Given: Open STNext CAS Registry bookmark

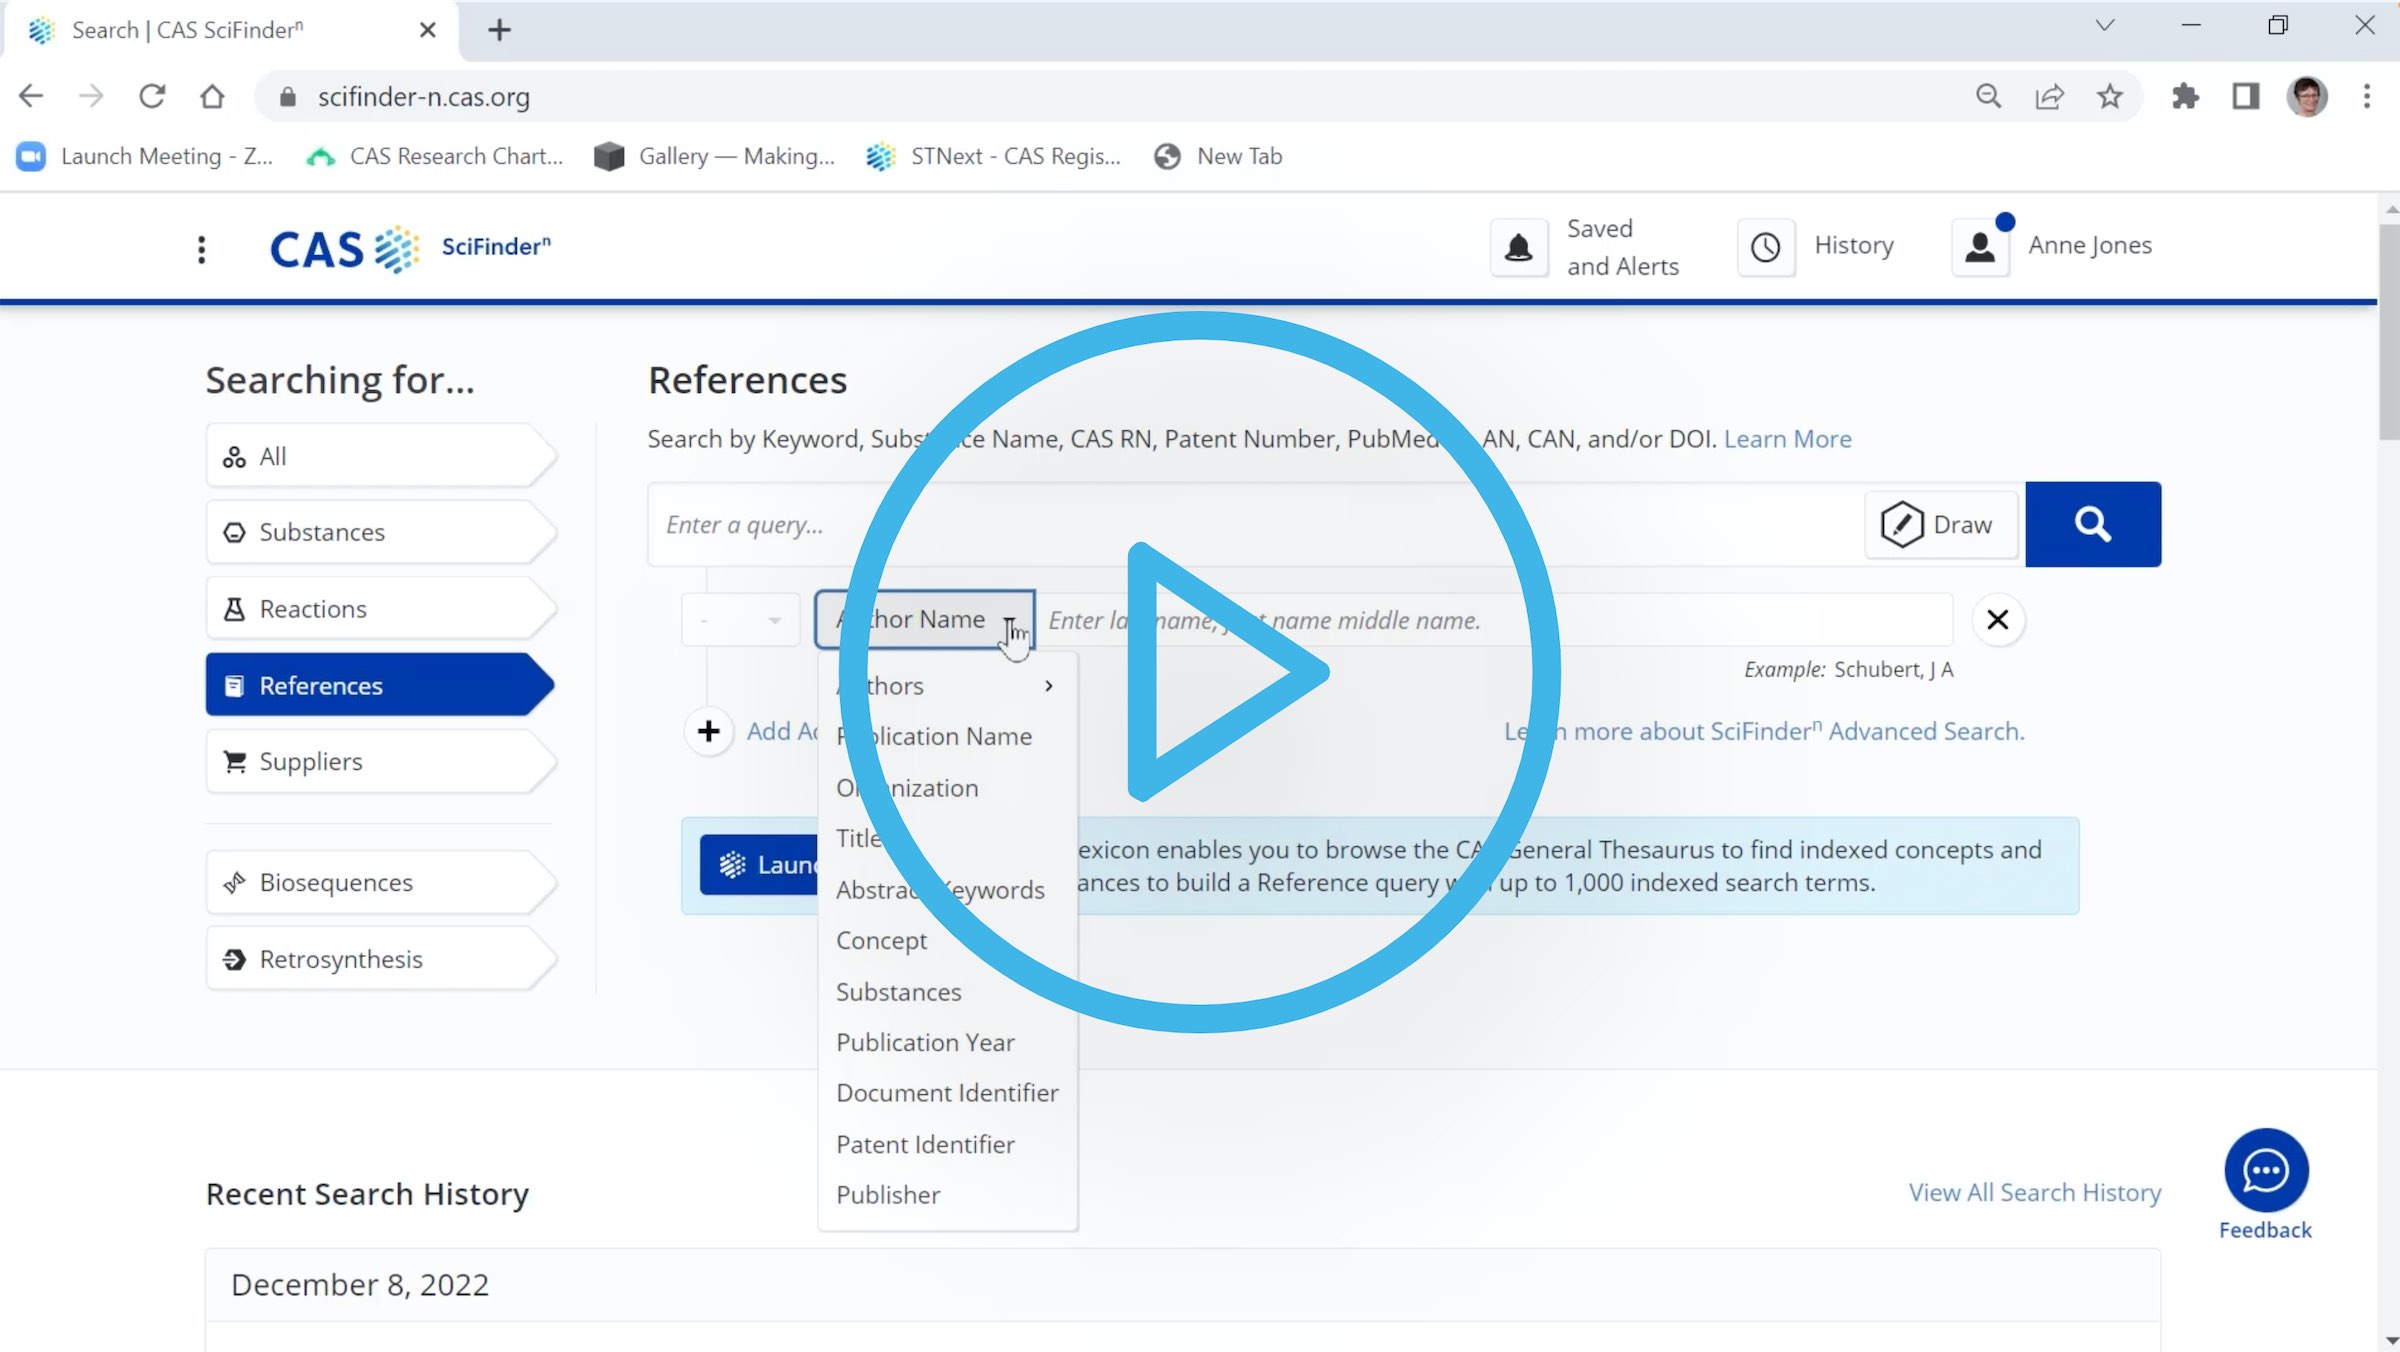Looking at the screenshot, I should coord(994,156).
